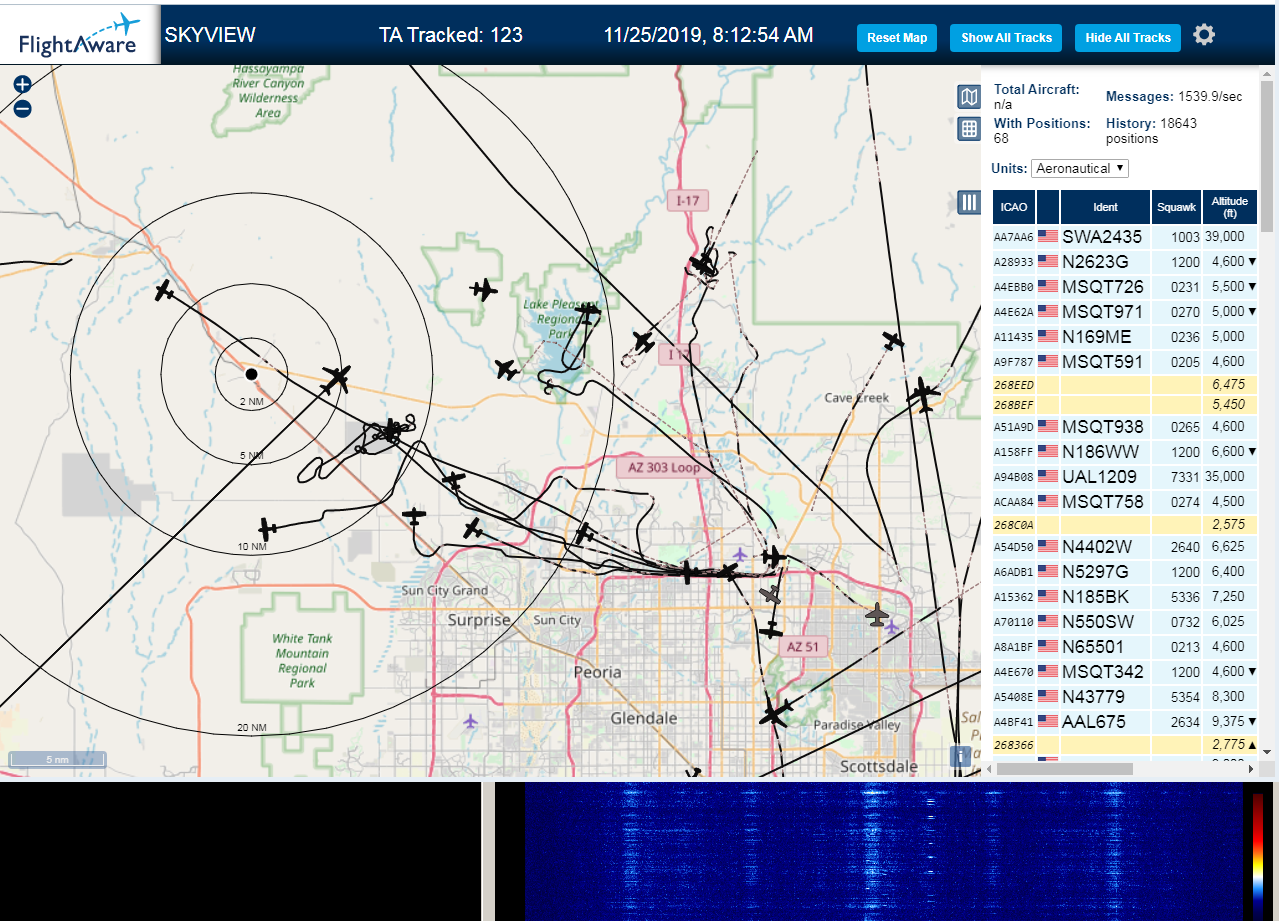This screenshot has height=921, width=1279.
Task: Click the map info 'i' icon
Action: tap(960, 756)
